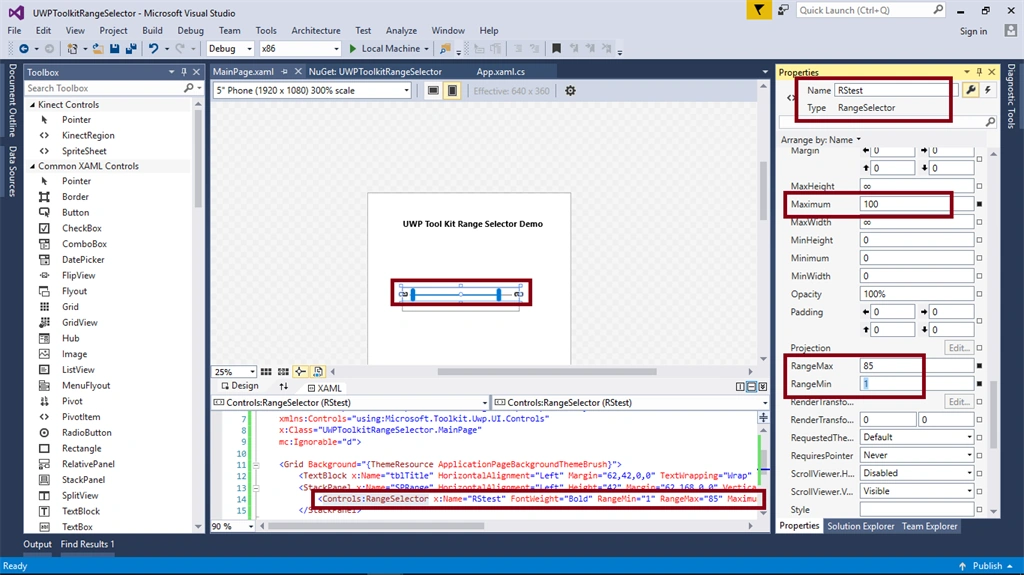Start debugging with Local Machine button
Viewport: 1024px width, 575px height.
point(388,48)
